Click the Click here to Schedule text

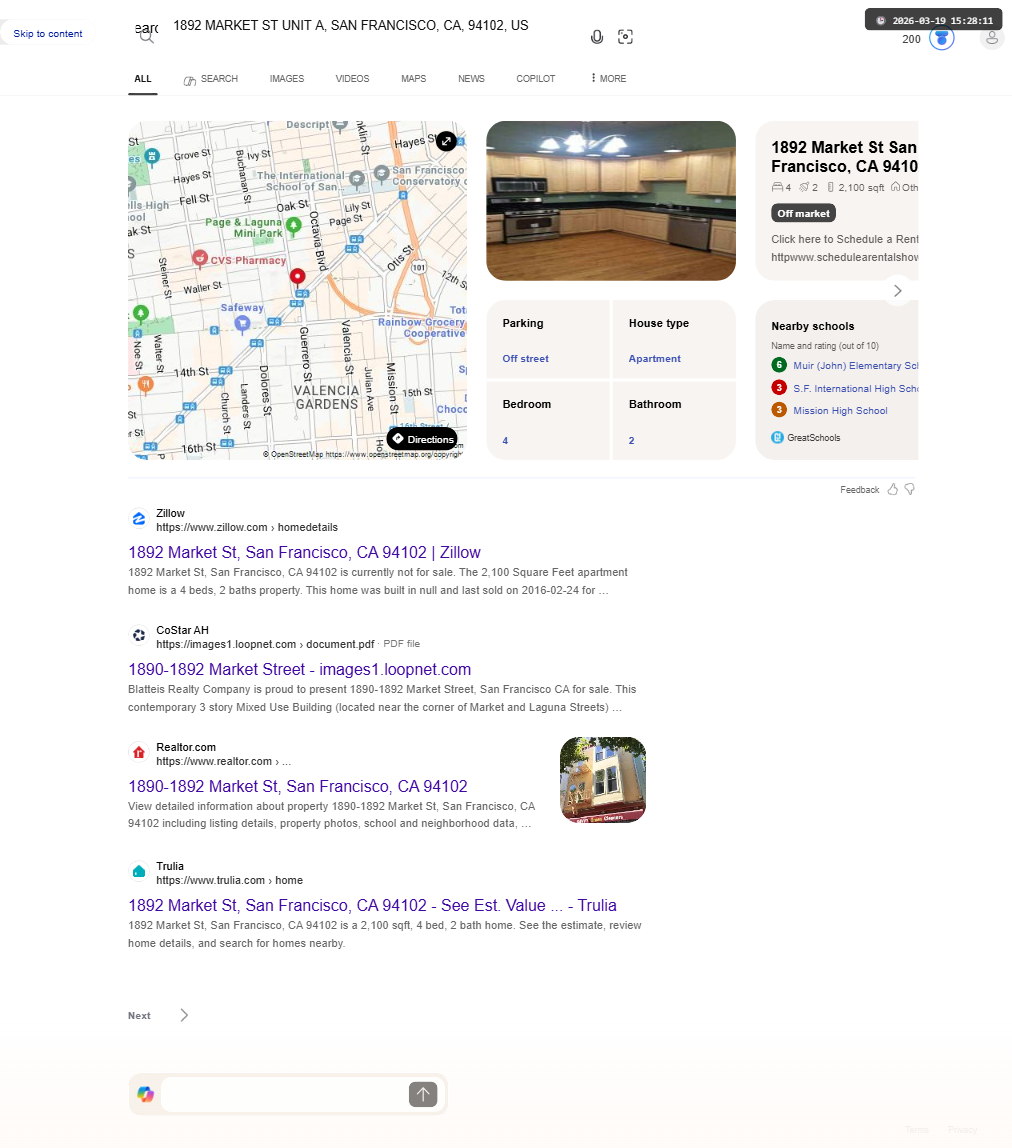point(844,239)
